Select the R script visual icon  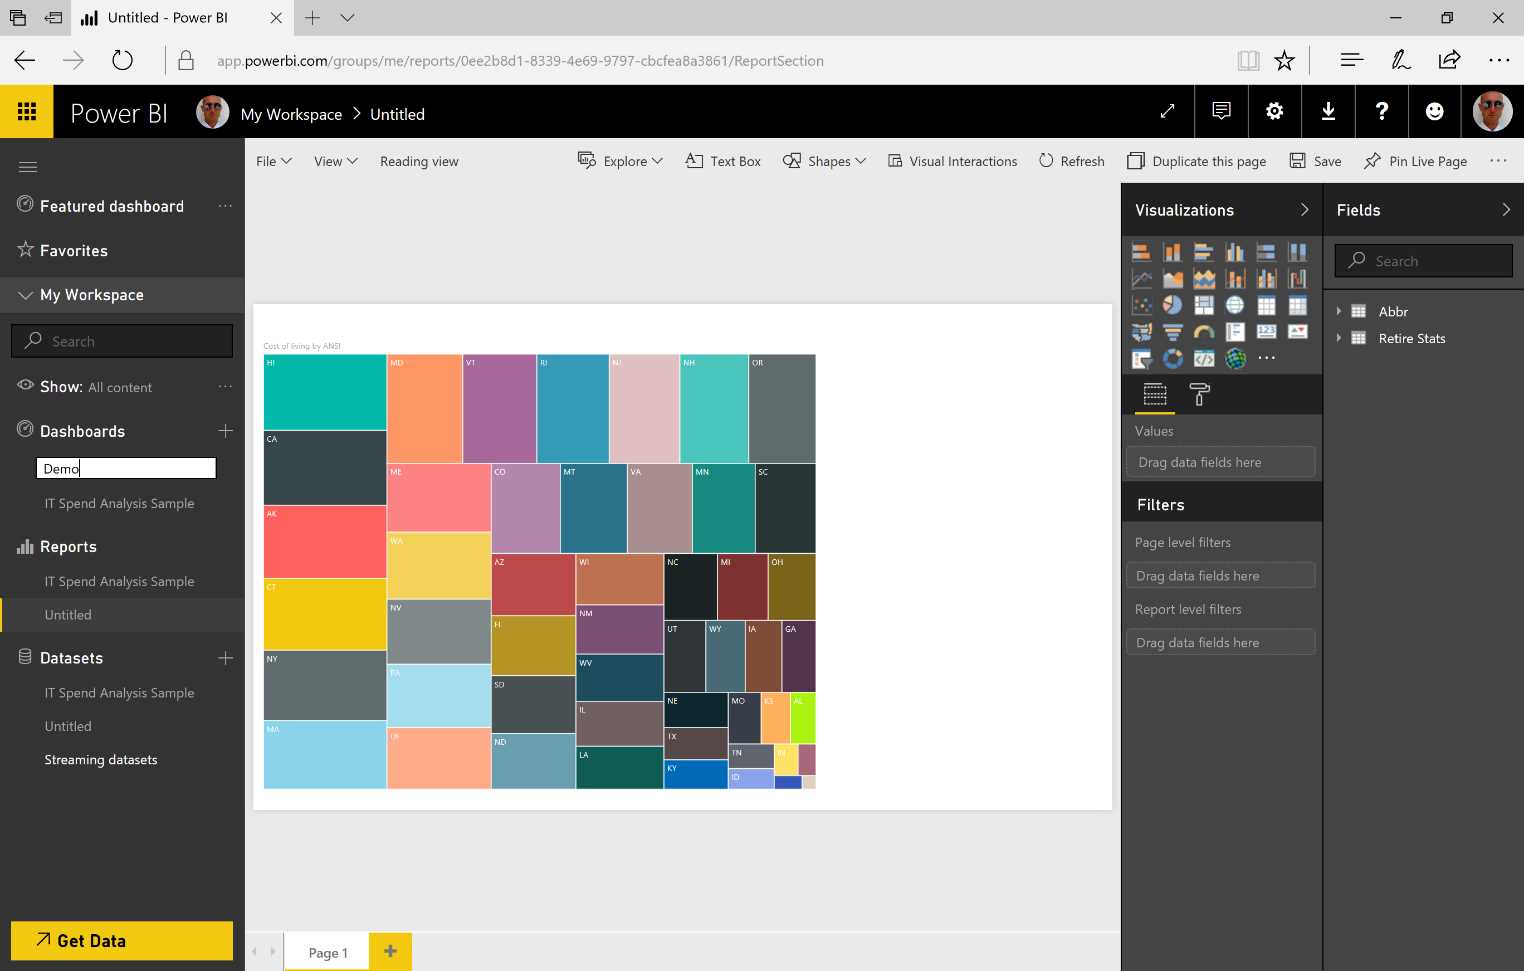pyautogui.click(x=1203, y=358)
